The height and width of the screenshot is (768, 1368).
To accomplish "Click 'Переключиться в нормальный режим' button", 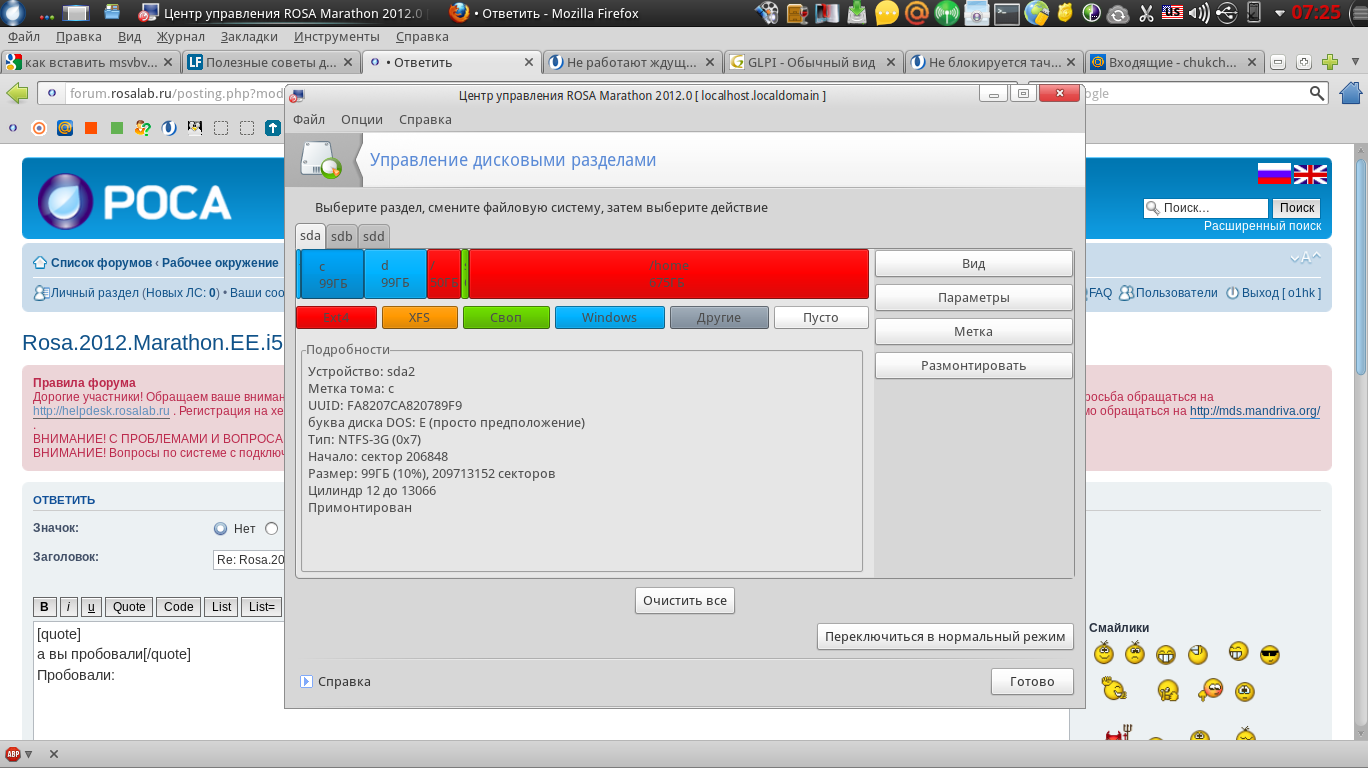I will click(945, 637).
